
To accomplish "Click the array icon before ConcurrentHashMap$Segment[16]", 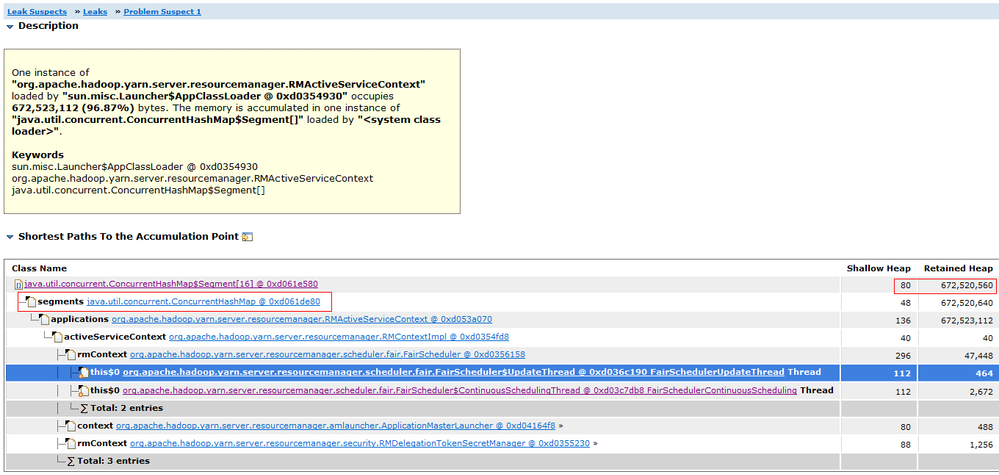I will (18, 284).
